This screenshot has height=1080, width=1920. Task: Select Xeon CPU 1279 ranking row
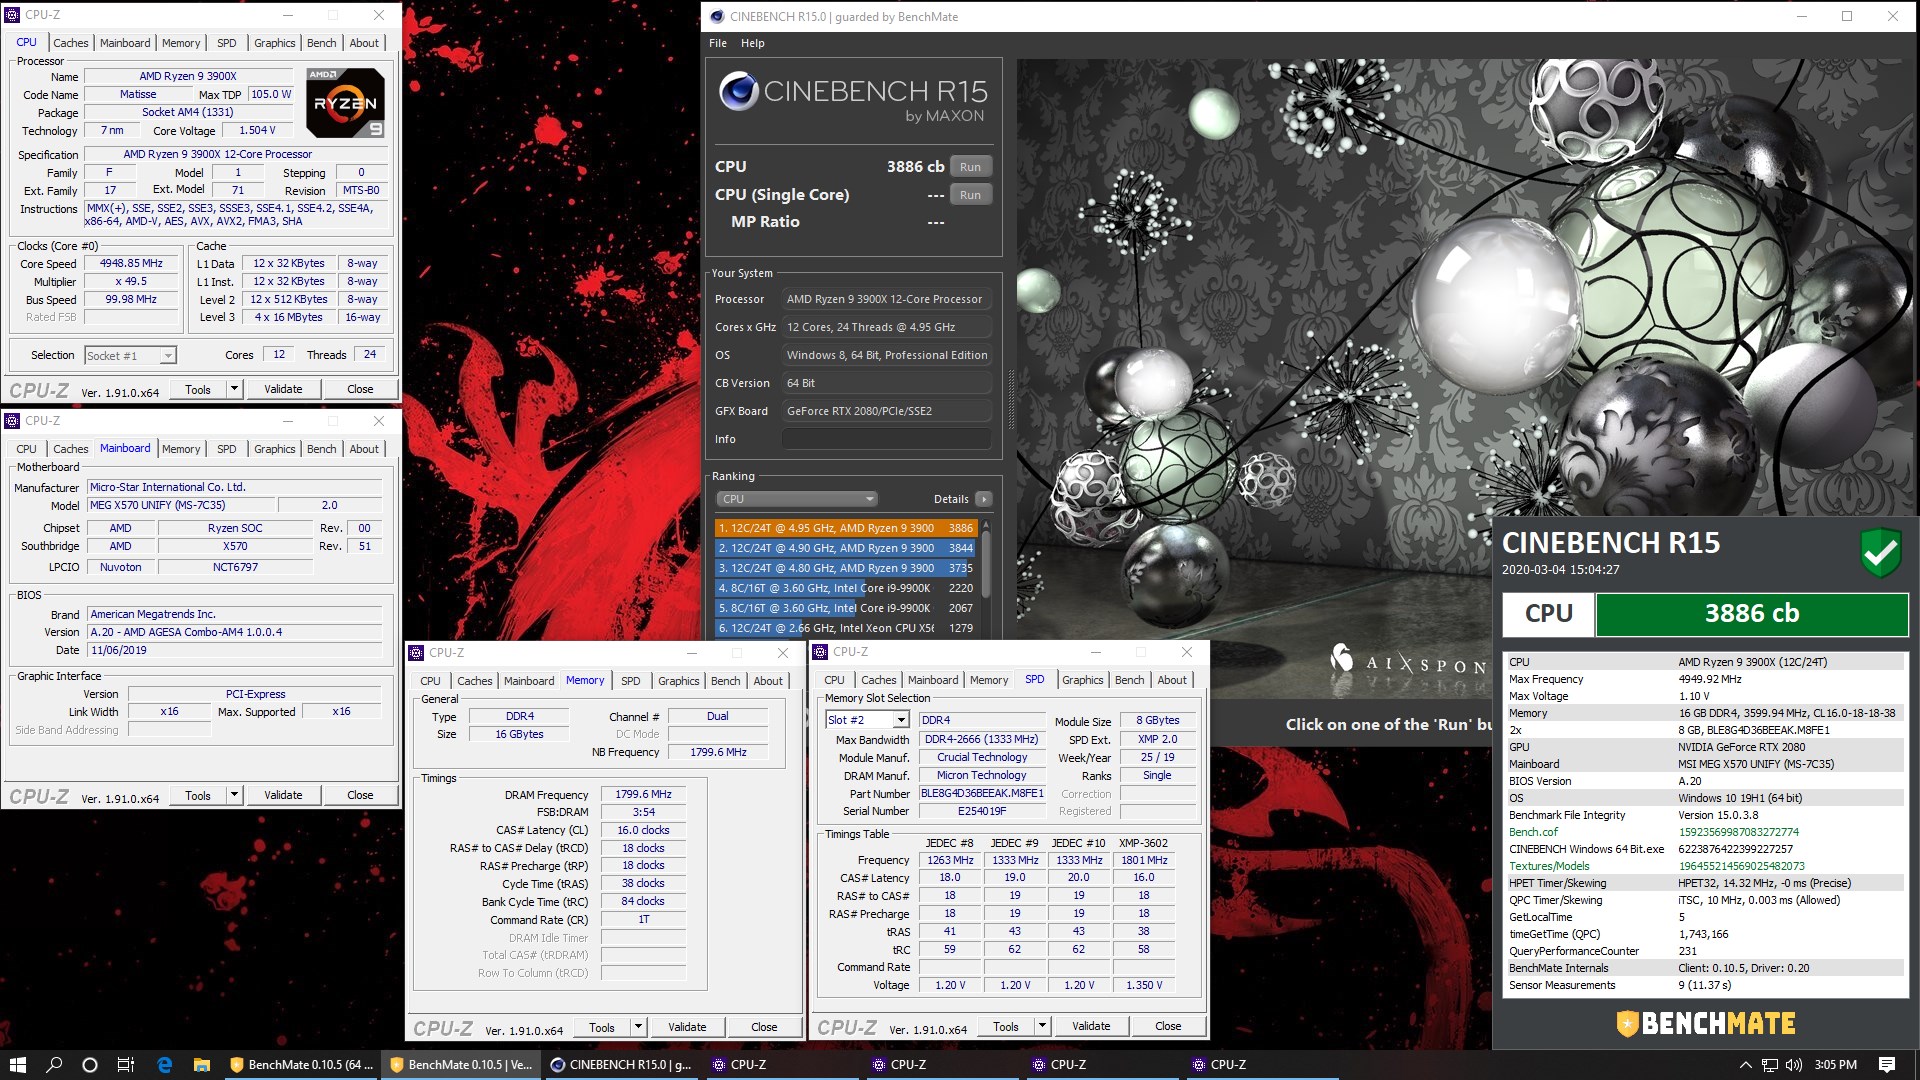846,628
